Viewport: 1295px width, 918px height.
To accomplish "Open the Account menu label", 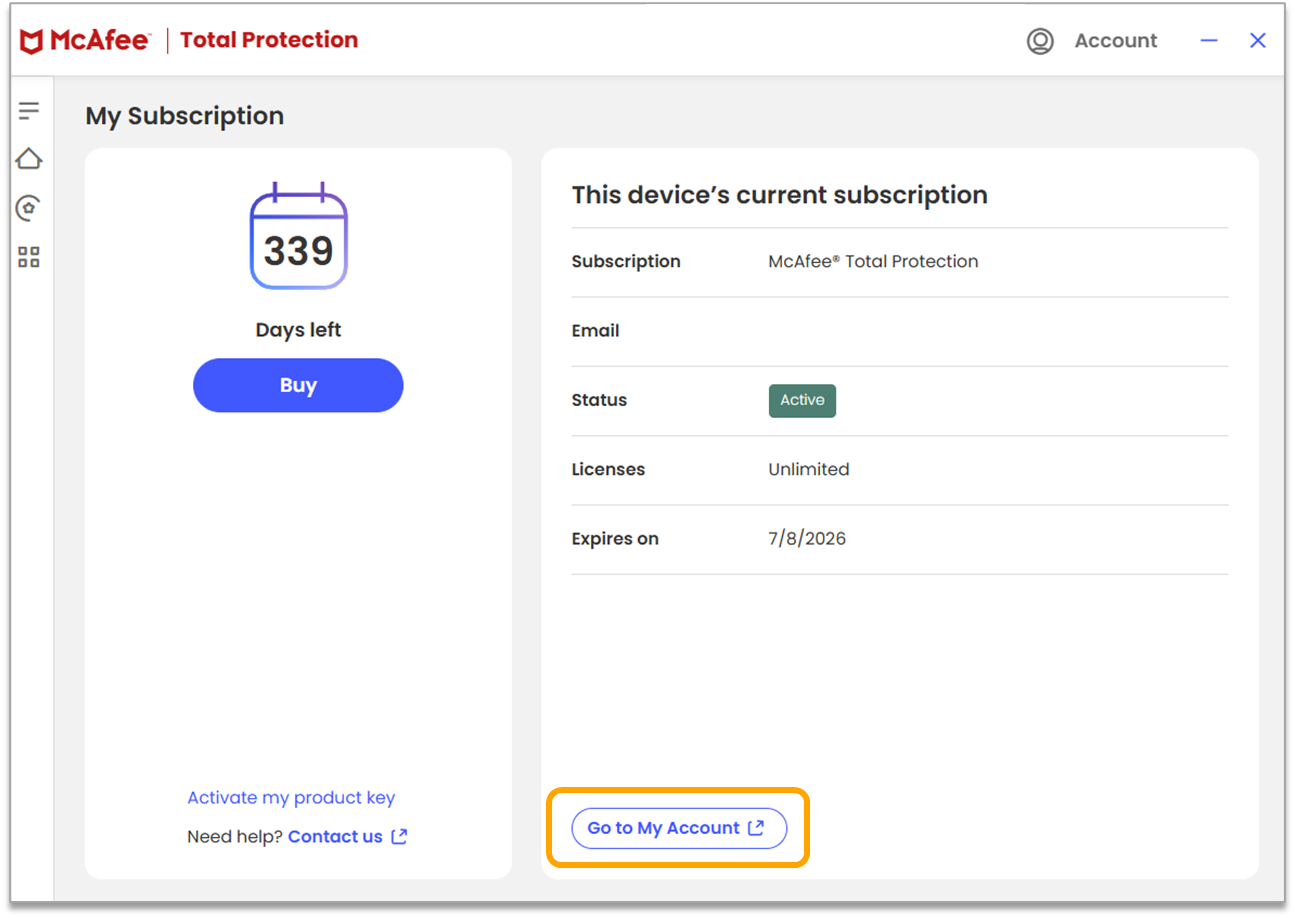I will click(1115, 41).
